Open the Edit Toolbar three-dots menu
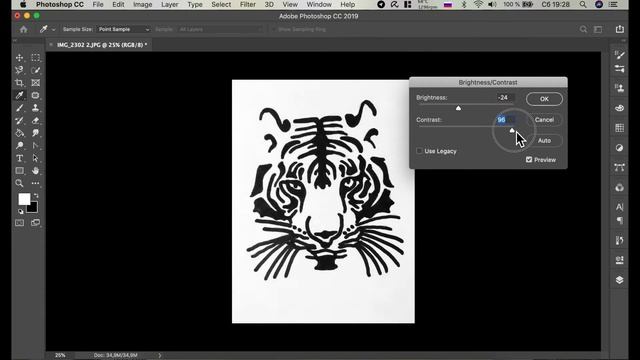 (x=36, y=183)
